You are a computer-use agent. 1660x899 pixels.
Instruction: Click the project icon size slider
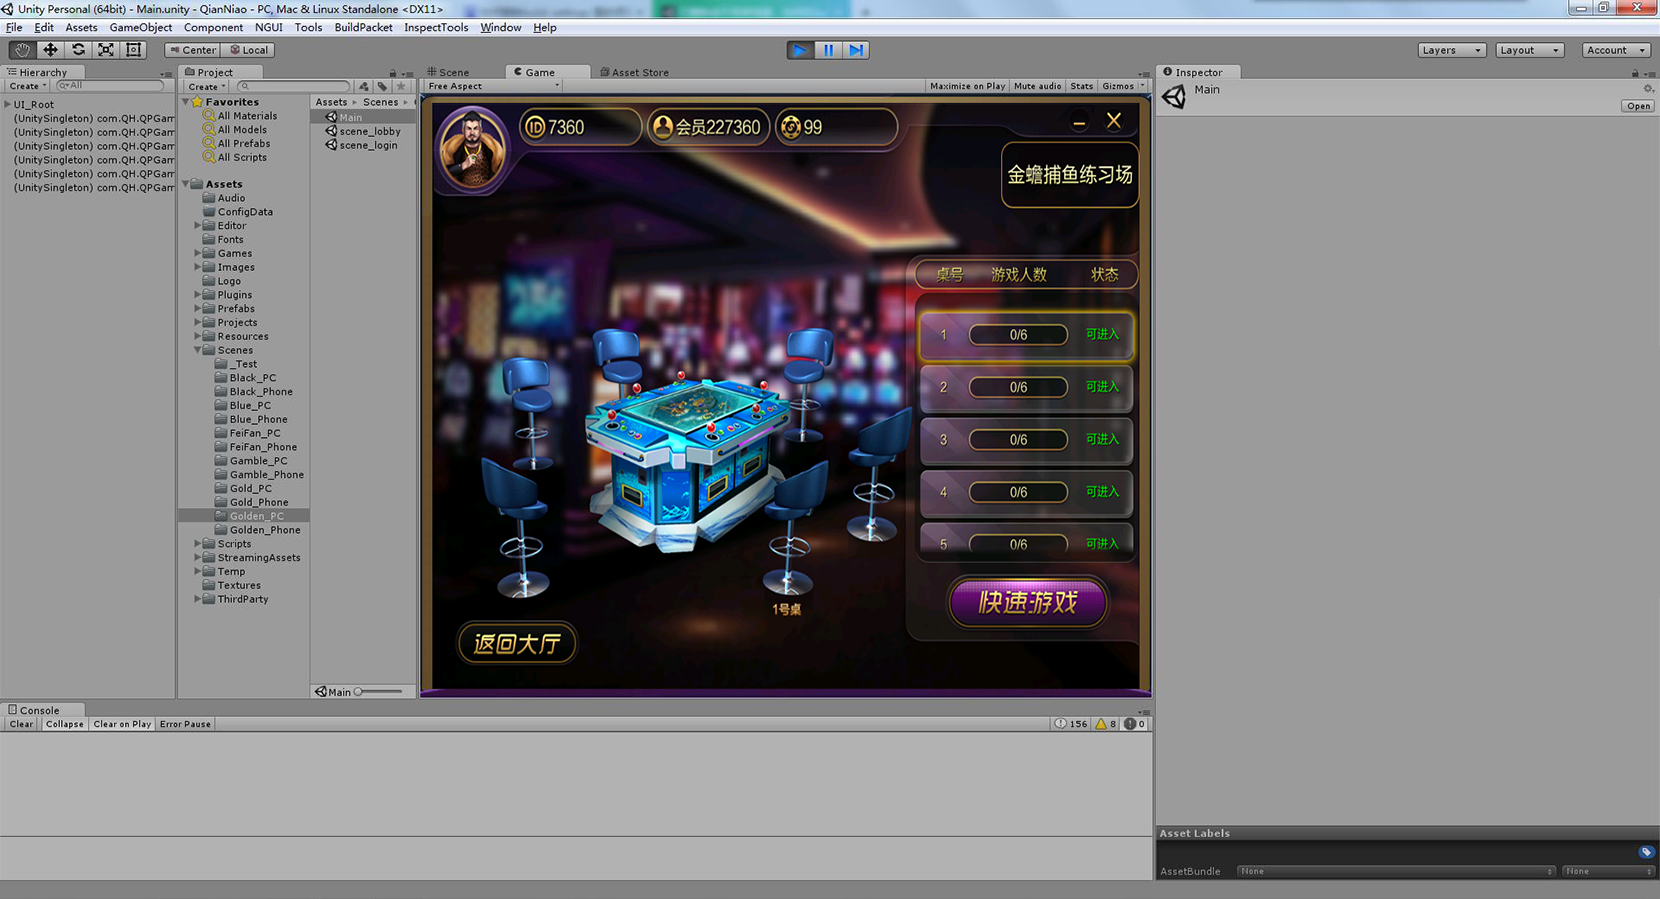point(380,692)
